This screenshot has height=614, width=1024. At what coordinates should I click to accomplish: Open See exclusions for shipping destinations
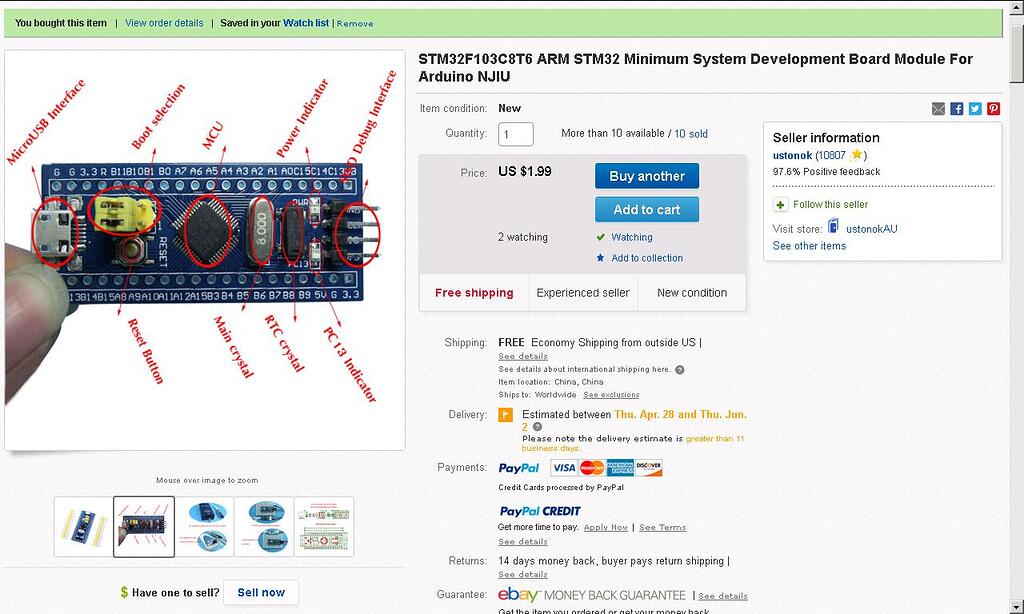[611, 395]
